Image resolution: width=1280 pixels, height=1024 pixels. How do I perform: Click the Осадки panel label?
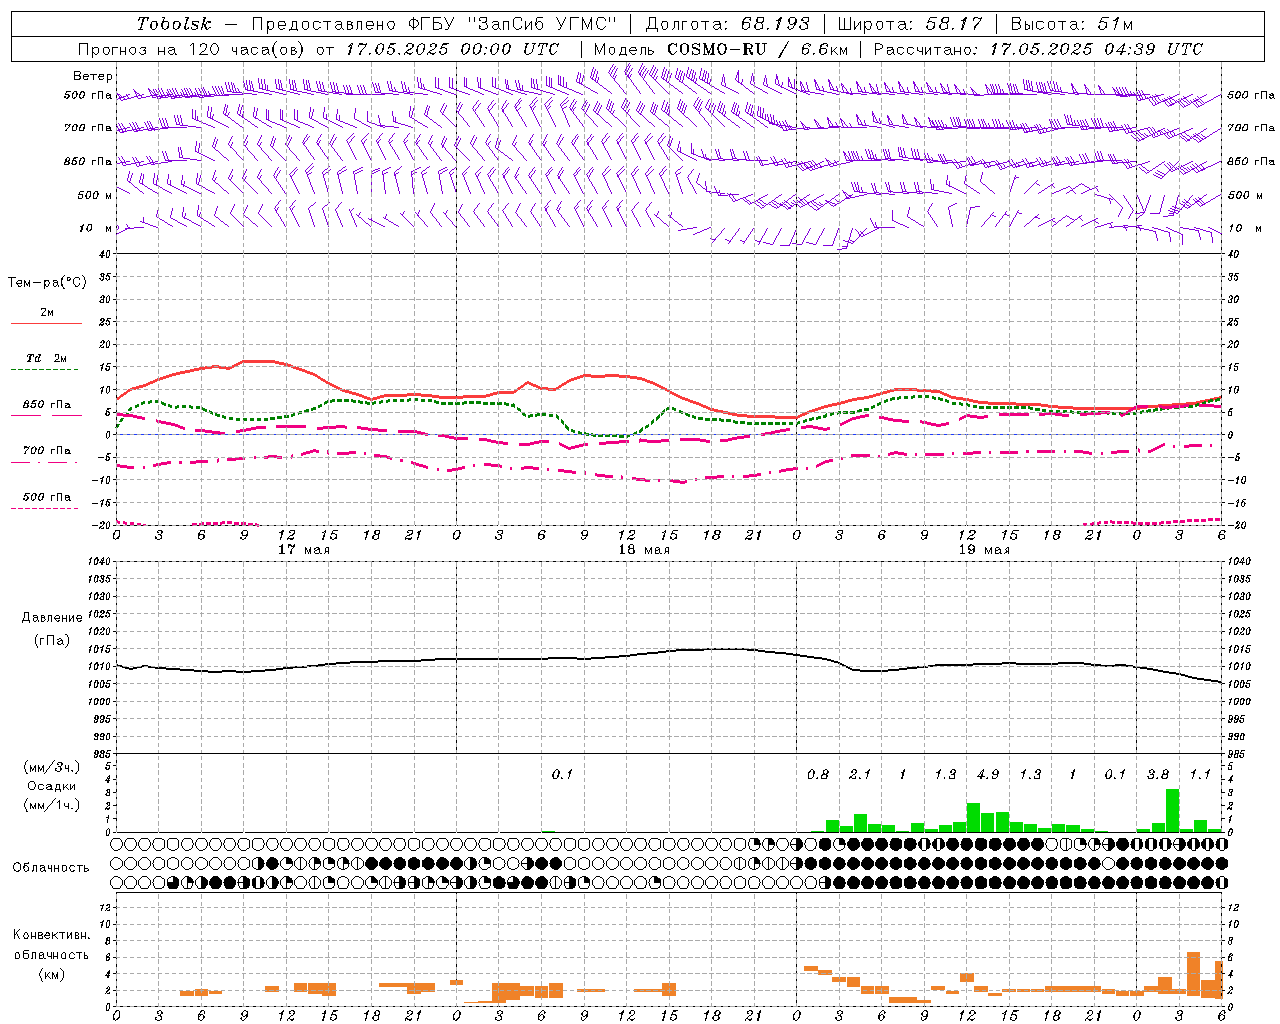tap(51, 786)
